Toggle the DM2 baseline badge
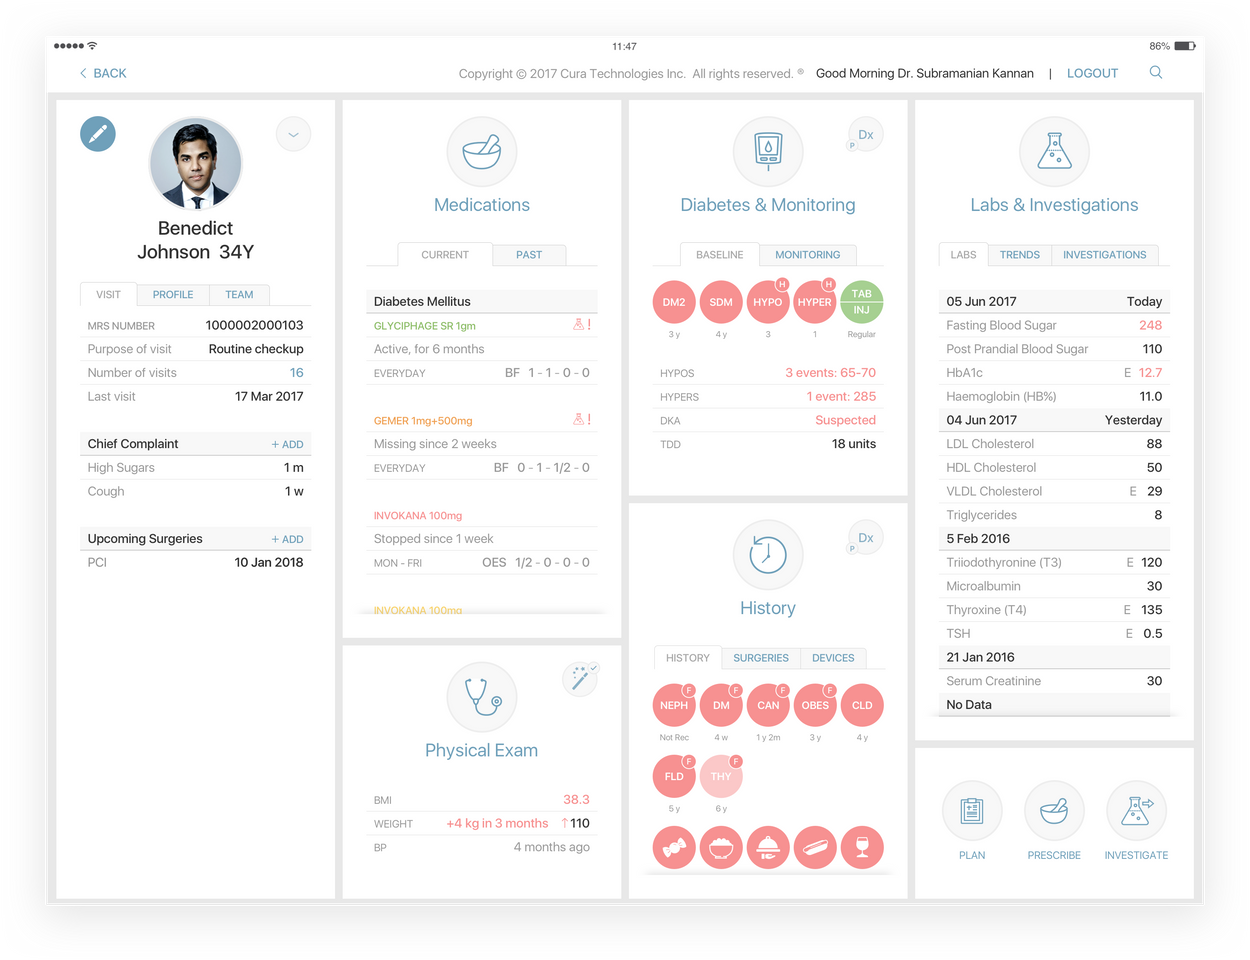The image size is (1250, 960). [674, 302]
